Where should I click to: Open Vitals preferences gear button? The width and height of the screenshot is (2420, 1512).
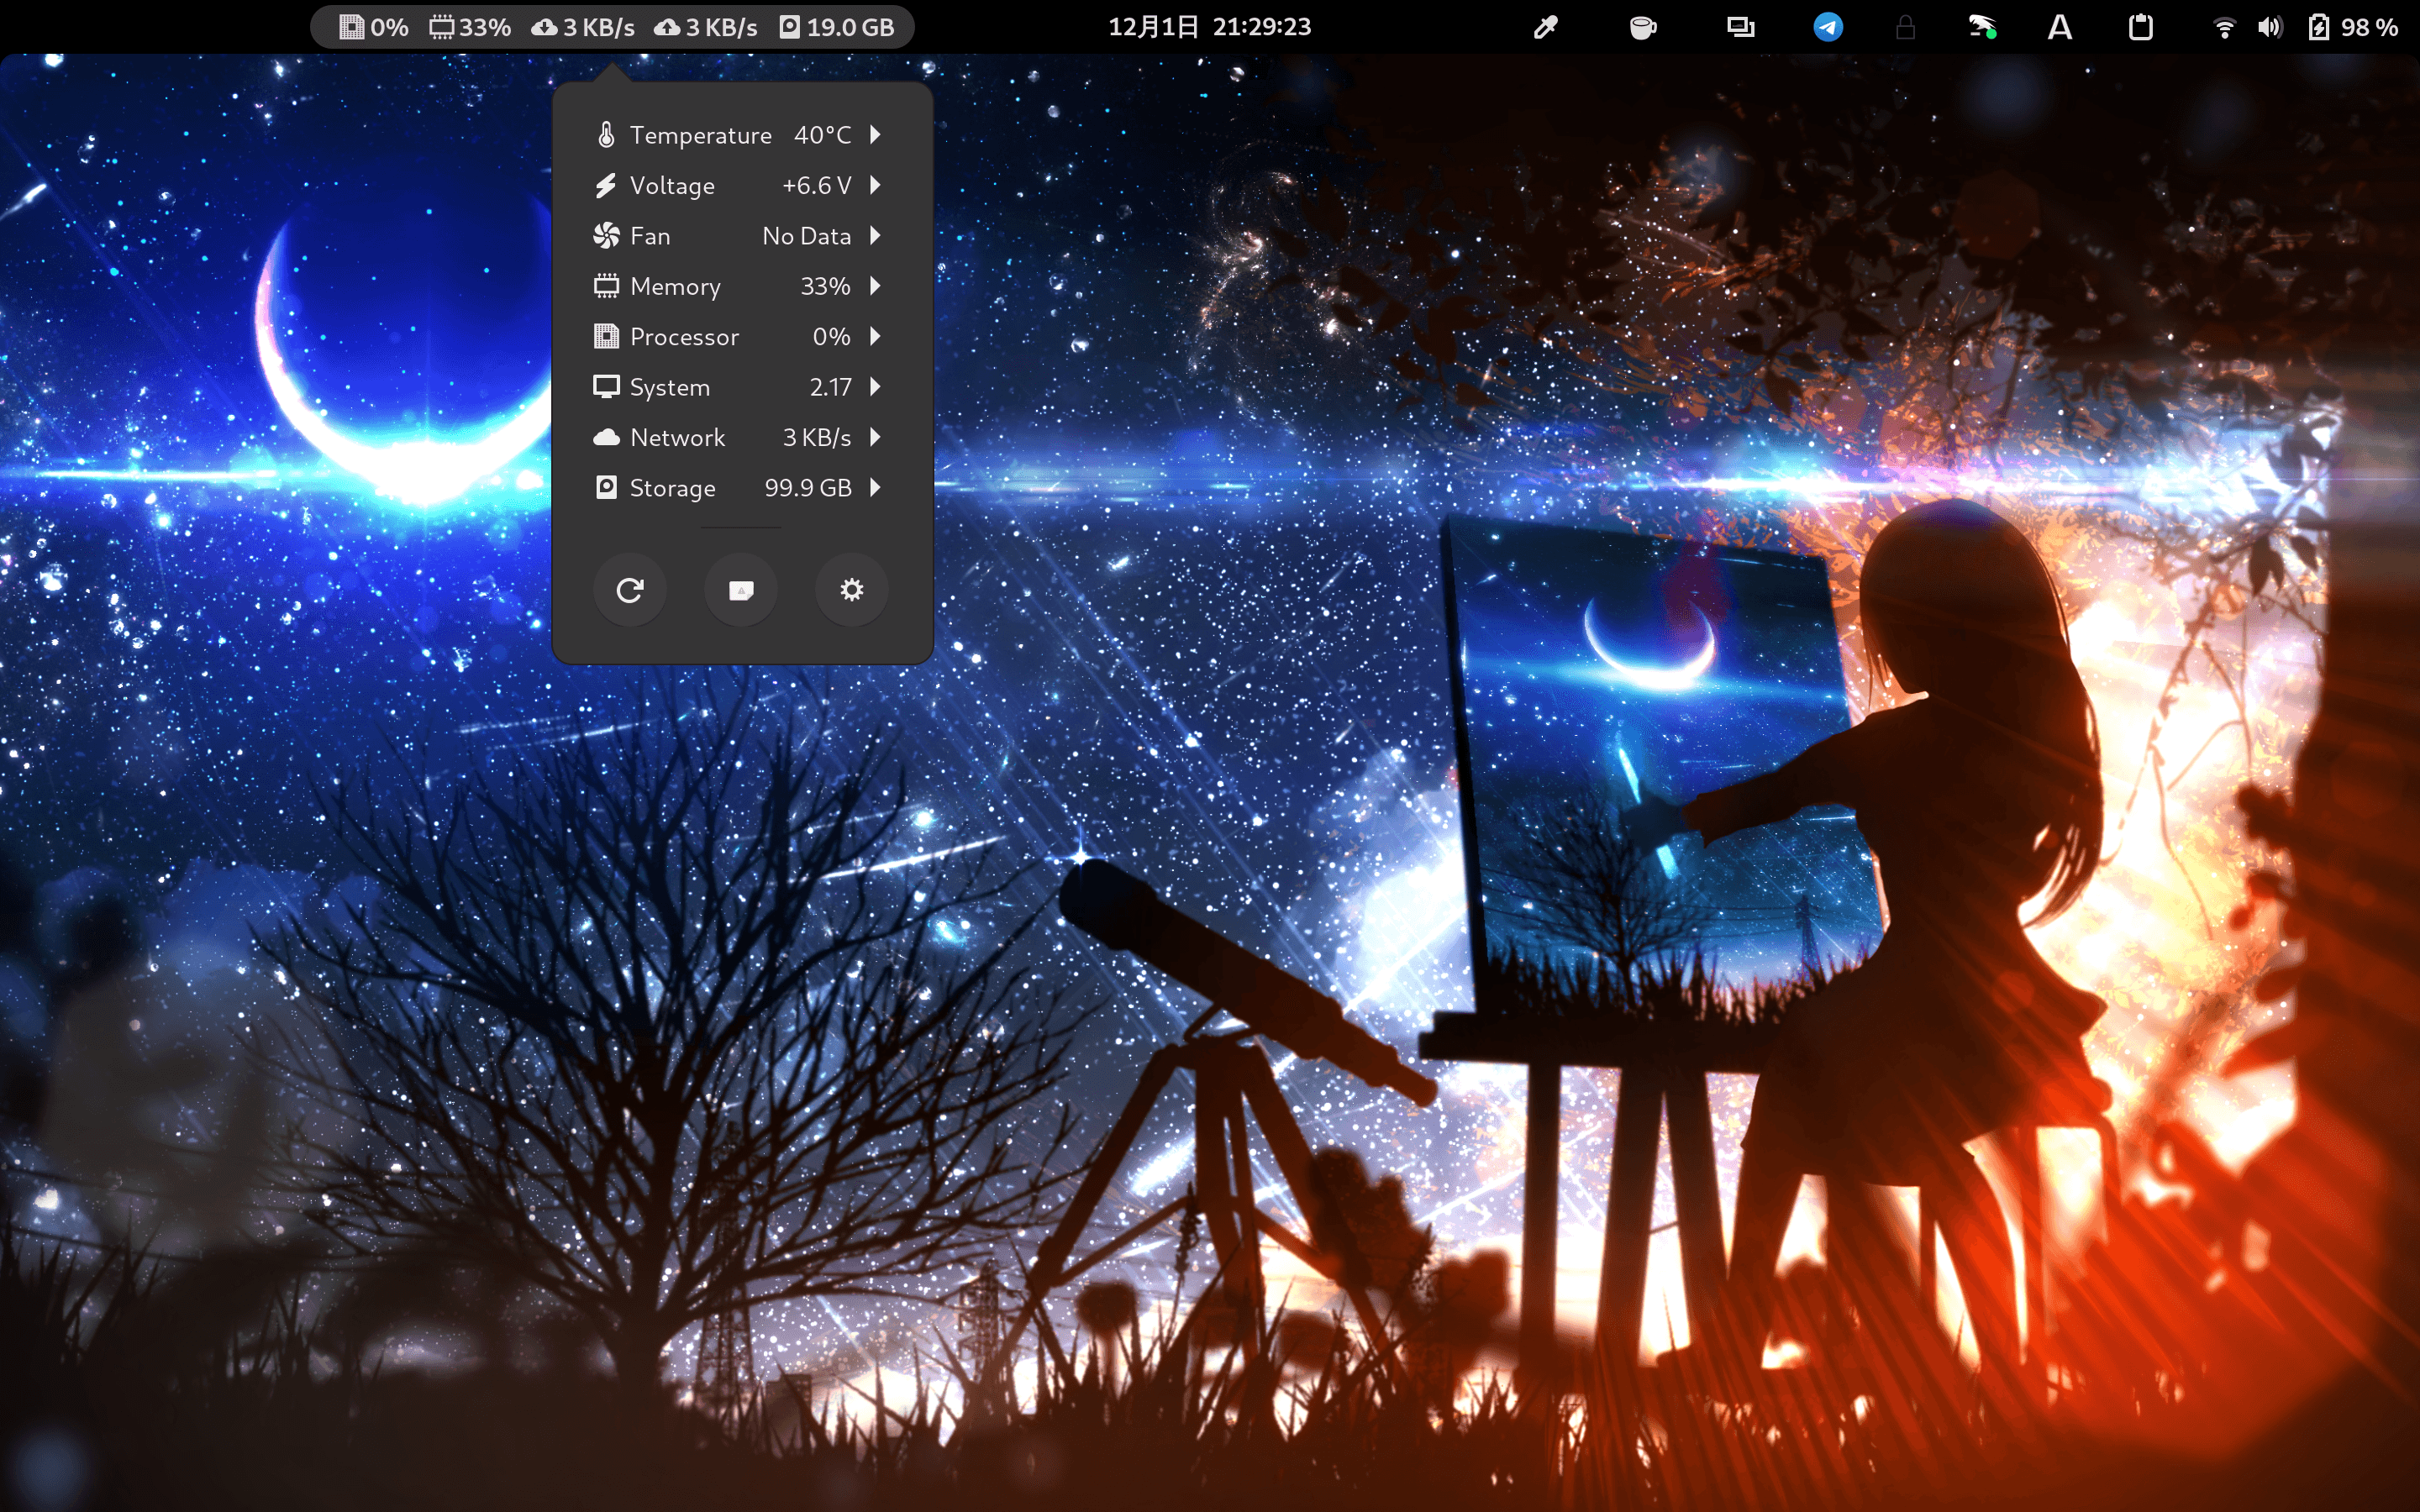852,590
